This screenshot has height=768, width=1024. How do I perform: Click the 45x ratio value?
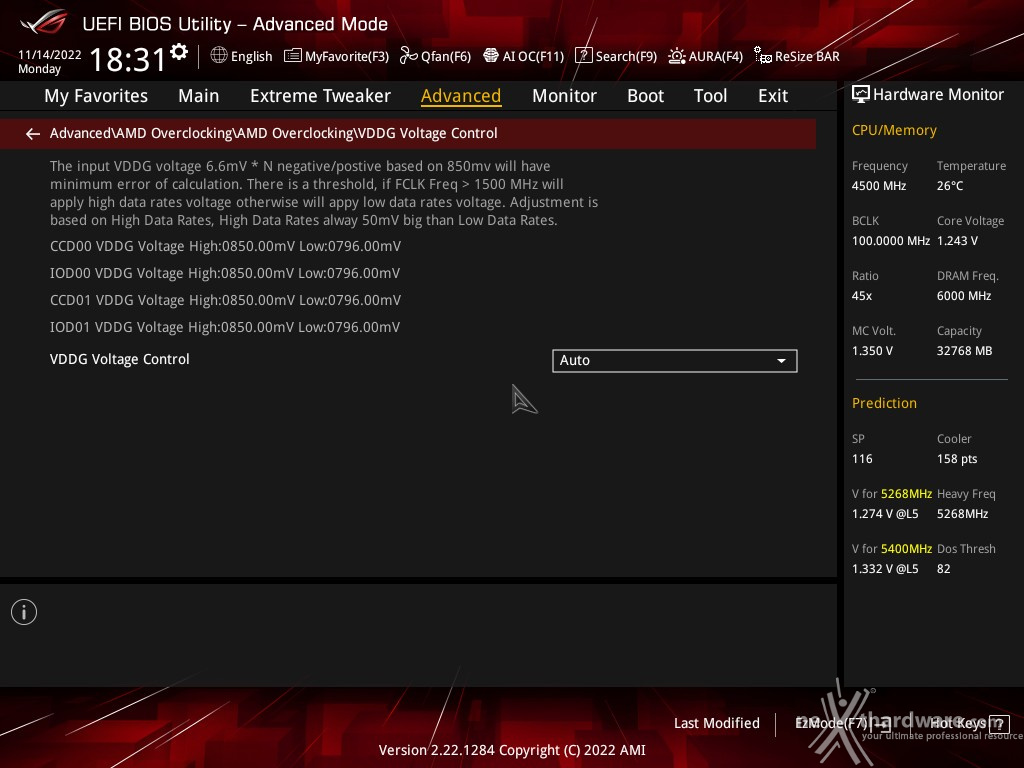[x=861, y=296]
